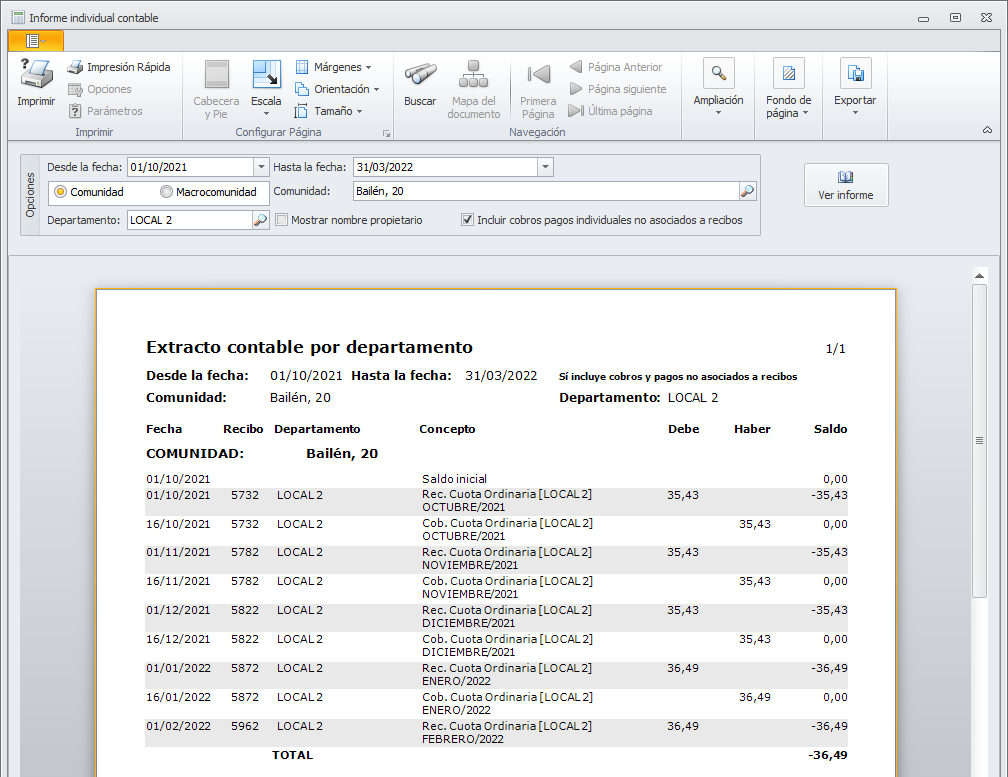Click the Comunidad search magnifier icon
The height and width of the screenshot is (777, 1008).
747,191
